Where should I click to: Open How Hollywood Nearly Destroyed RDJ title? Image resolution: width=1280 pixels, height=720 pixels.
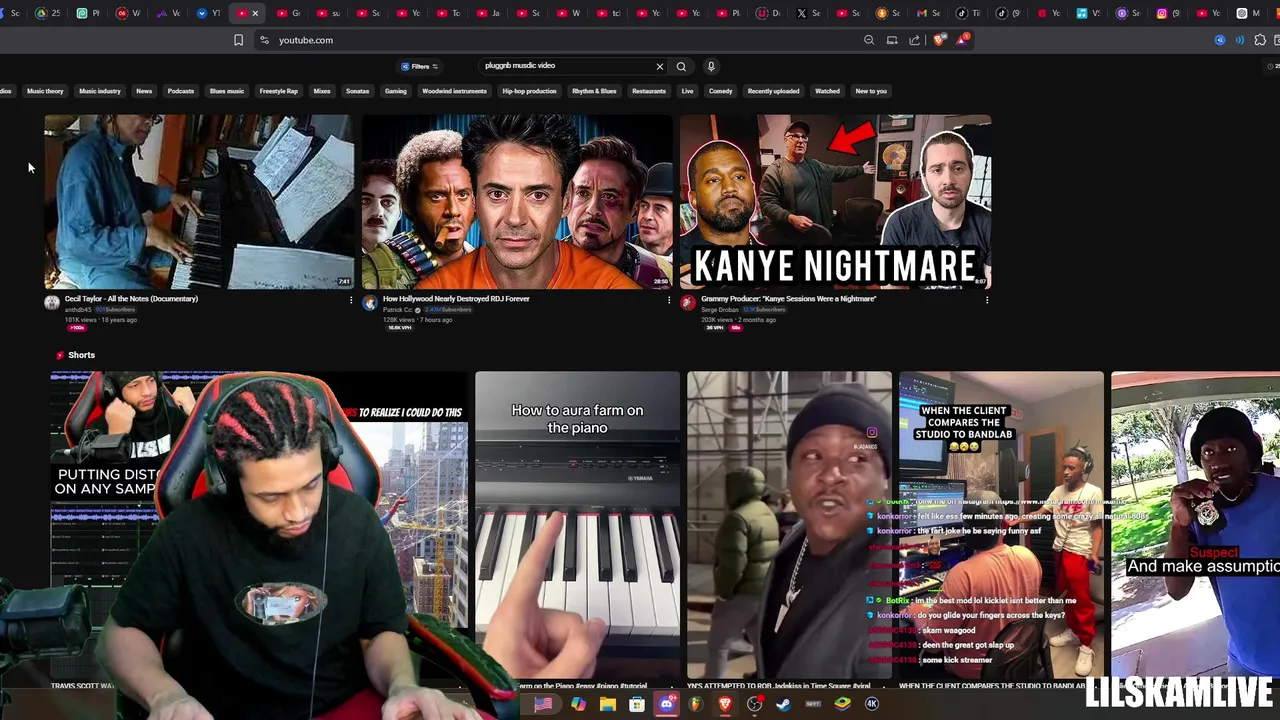pyautogui.click(x=456, y=299)
